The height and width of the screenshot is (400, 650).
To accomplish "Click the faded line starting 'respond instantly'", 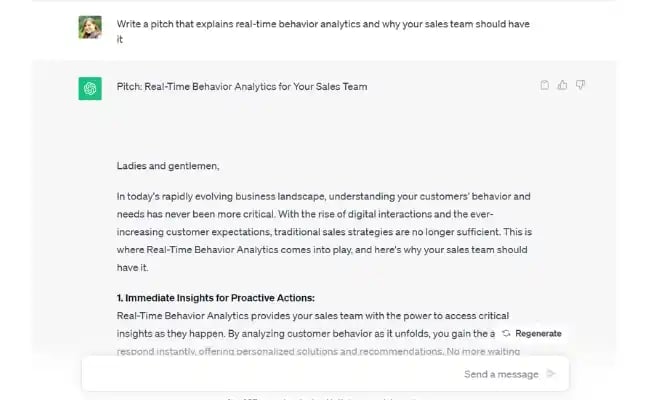I will (x=300, y=351).
